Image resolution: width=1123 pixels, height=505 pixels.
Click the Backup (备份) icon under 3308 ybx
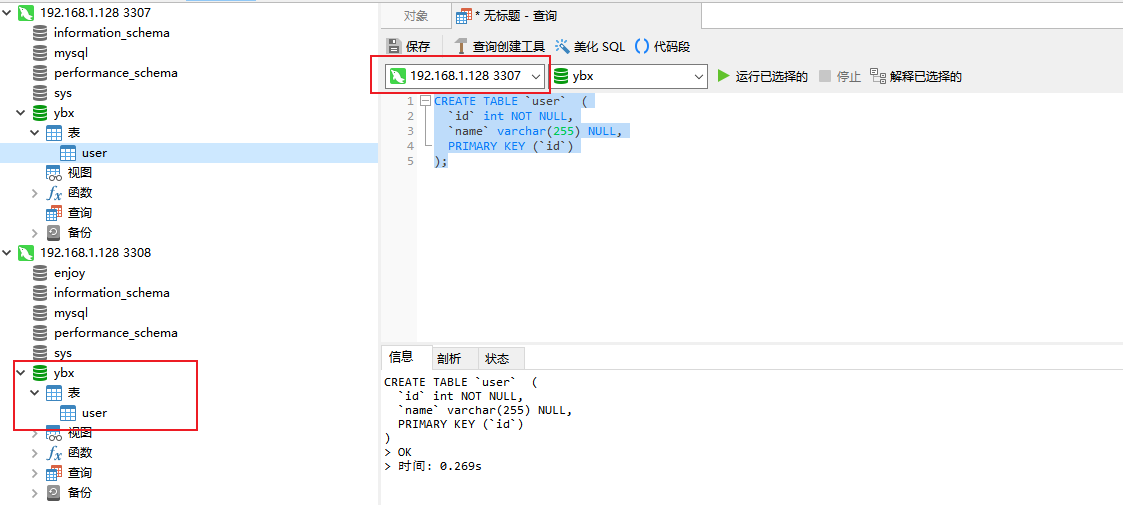[54, 493]
